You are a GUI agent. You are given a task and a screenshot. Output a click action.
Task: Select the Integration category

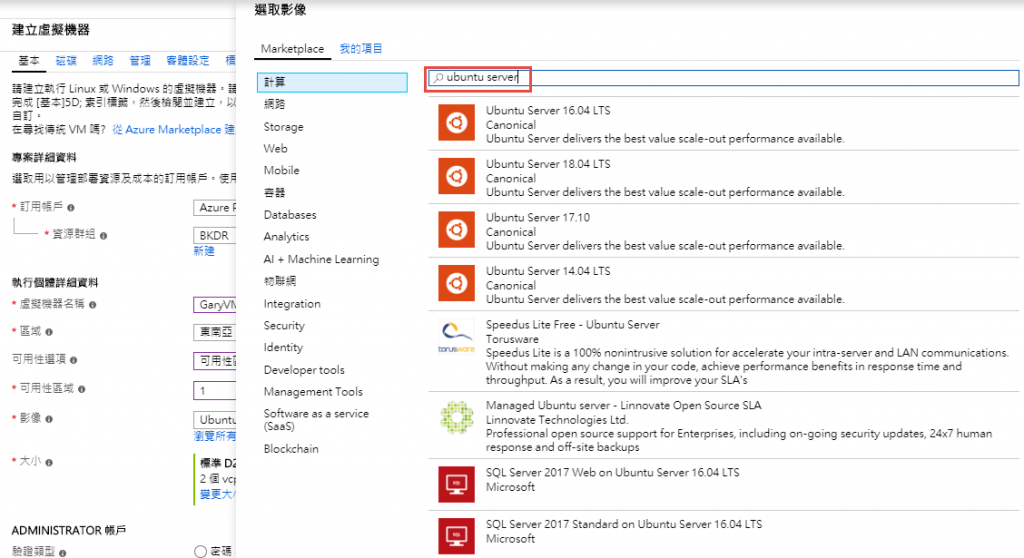292,304
